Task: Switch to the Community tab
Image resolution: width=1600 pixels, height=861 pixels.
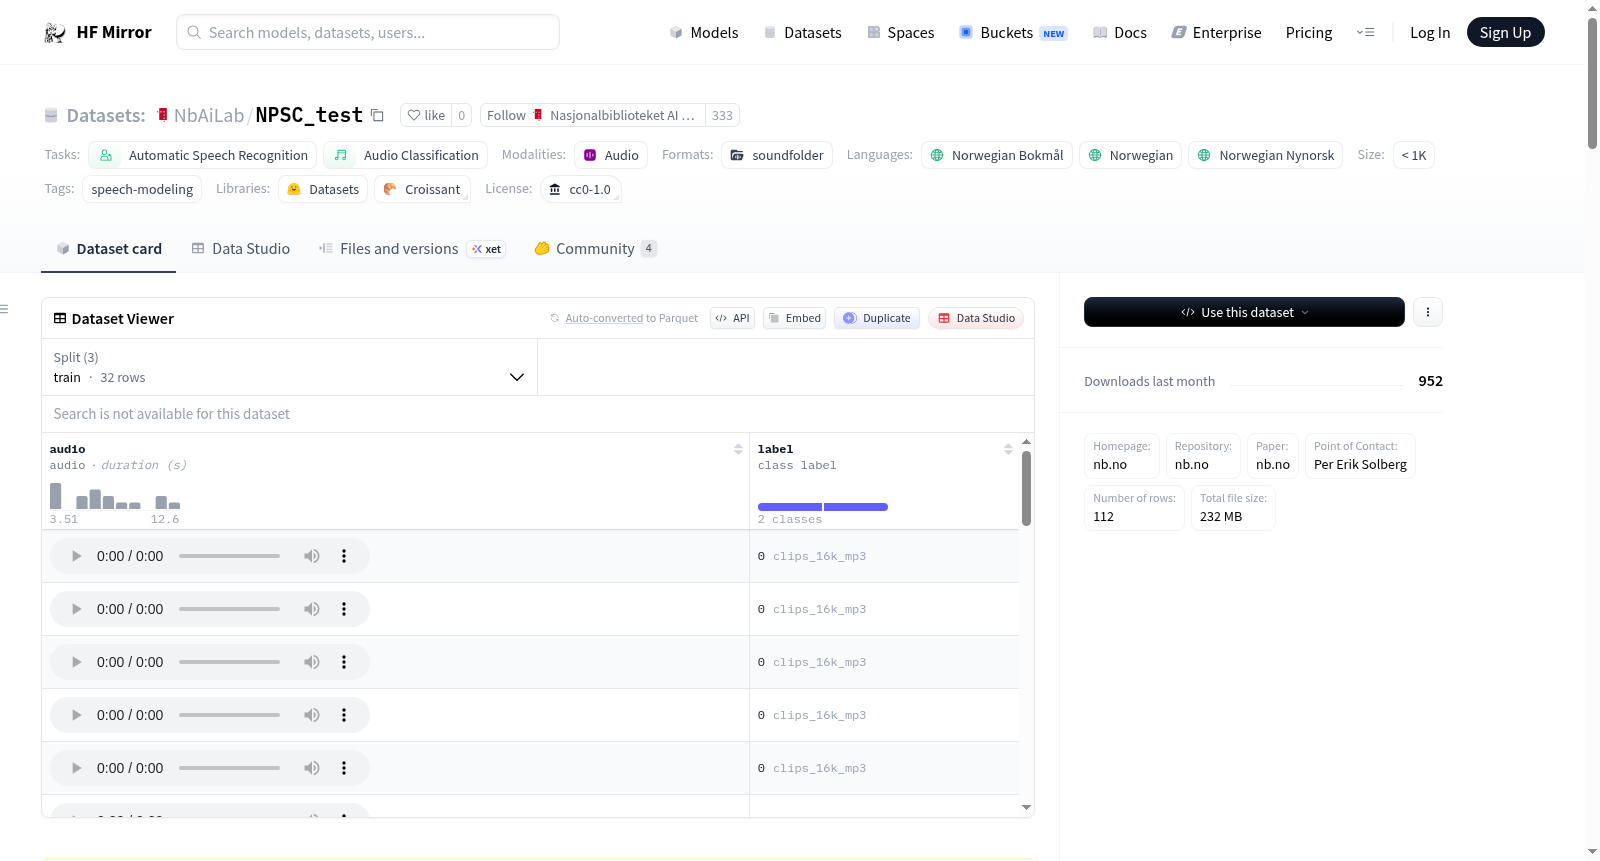Action: [595, 248]
